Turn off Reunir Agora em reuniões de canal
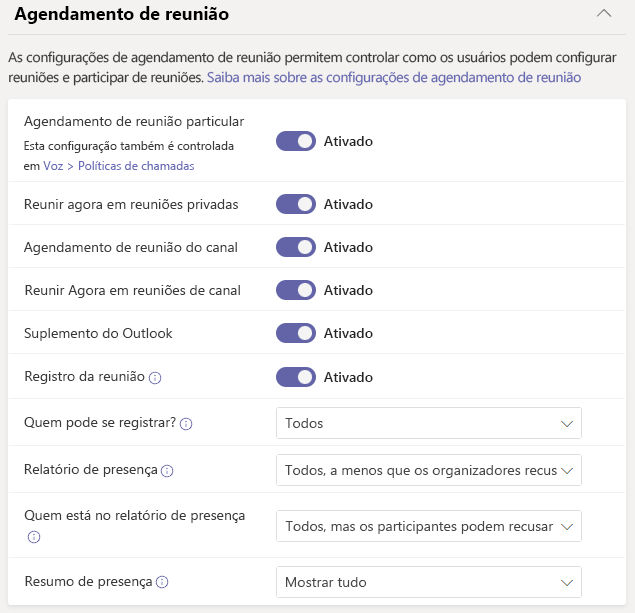The height and width of the screenshot is (613, 635). 296,290
